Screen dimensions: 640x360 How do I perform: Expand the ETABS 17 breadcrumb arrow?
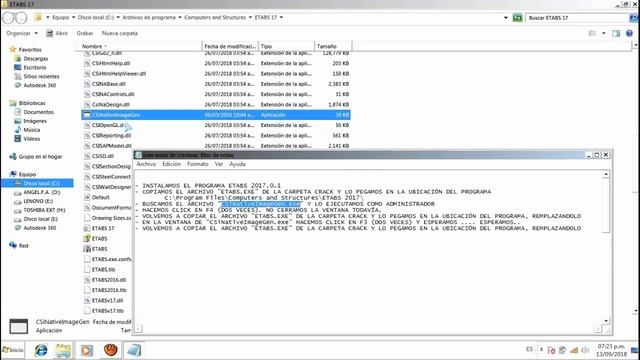point(281,18)
